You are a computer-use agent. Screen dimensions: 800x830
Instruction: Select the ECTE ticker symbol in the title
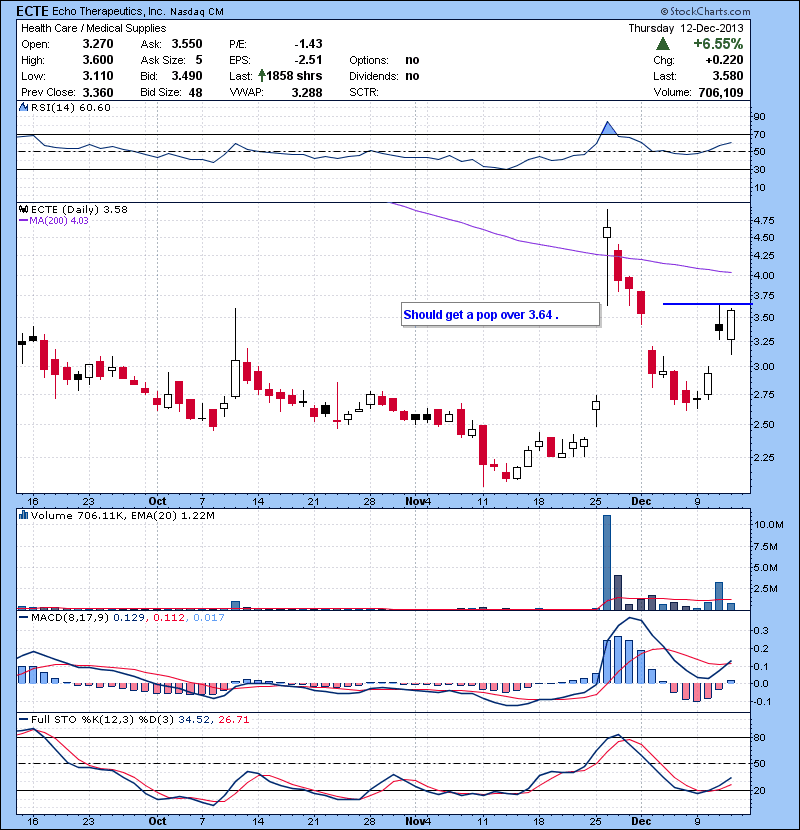point(32,11)
